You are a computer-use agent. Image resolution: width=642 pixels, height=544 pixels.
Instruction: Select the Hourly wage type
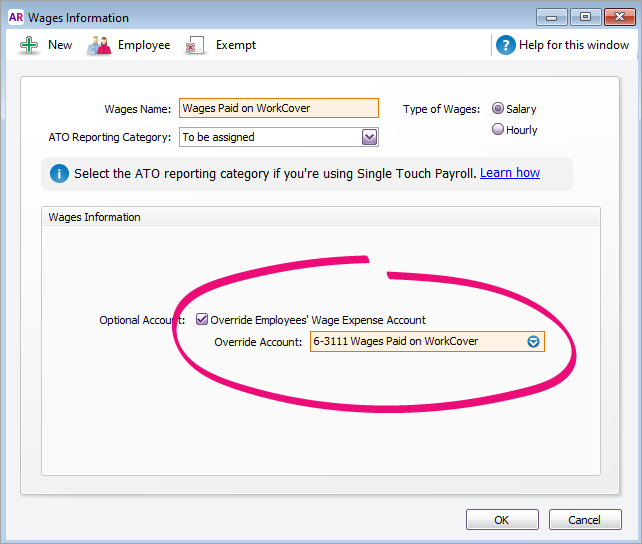pyautogui.click(x=498, y=130)
